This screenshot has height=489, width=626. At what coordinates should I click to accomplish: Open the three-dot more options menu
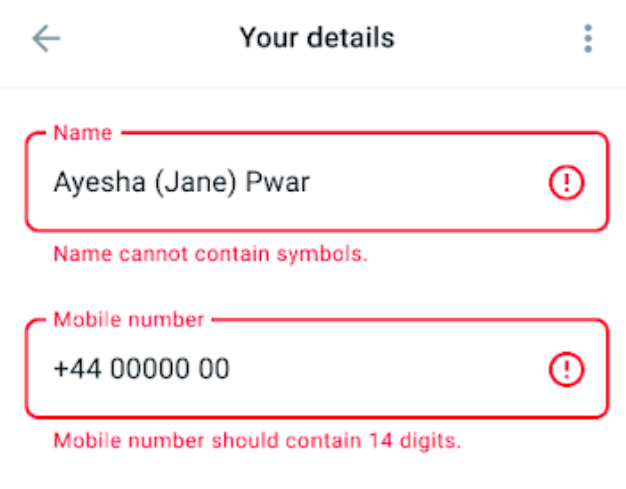point(588,39)
